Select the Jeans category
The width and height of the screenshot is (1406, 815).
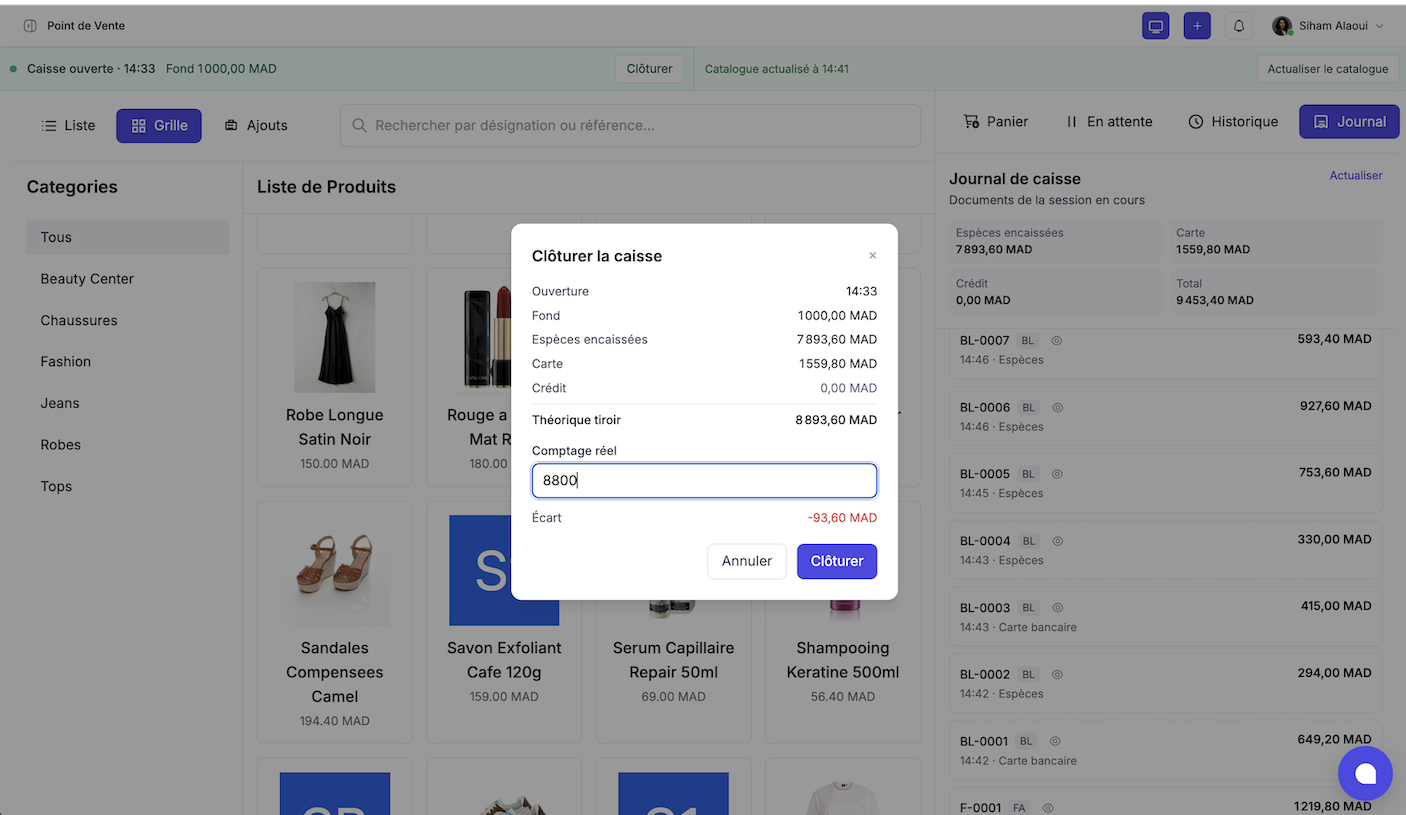[x=128, y=404]
